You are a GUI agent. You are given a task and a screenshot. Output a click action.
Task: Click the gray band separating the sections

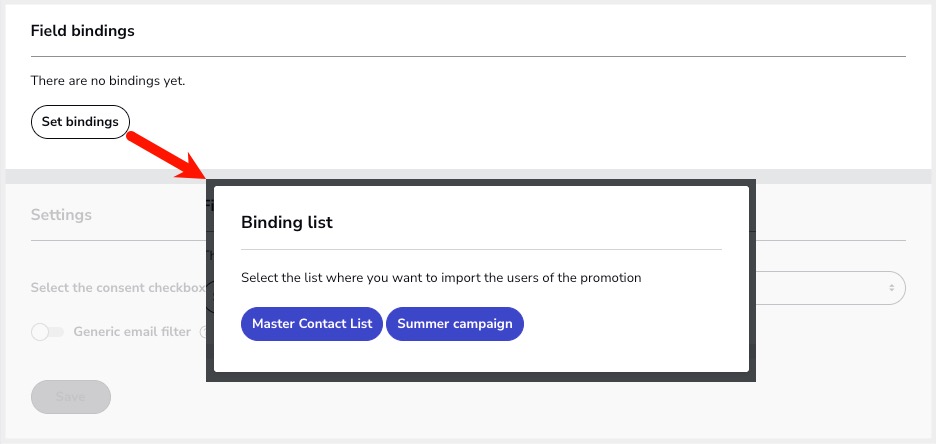pyautogui.click(x=100, y=176)
